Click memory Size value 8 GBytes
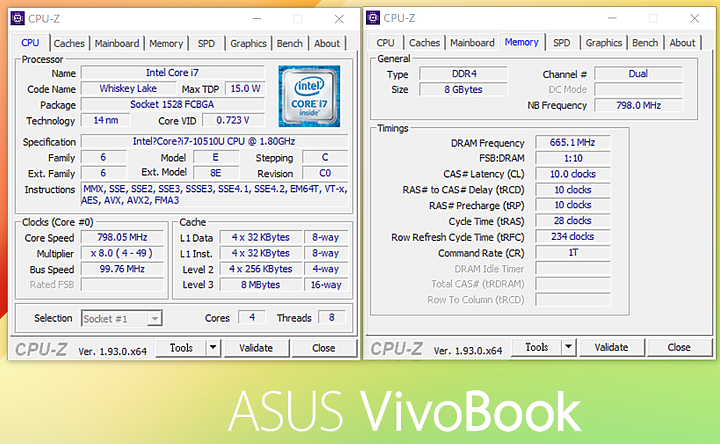The height and width of the screenshot is (444, 720). point(464,90)
